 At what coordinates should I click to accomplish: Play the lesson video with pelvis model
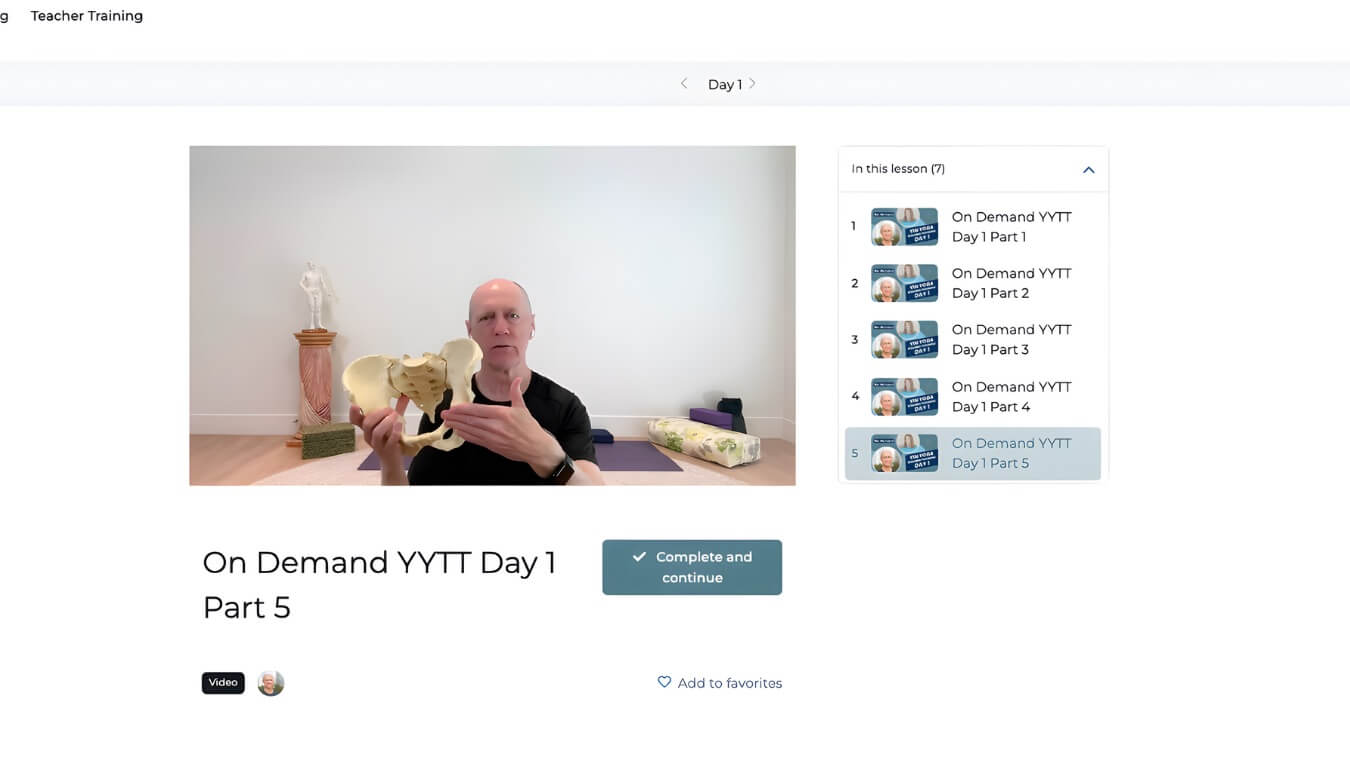pyautogui.click(x=492, y=316)
